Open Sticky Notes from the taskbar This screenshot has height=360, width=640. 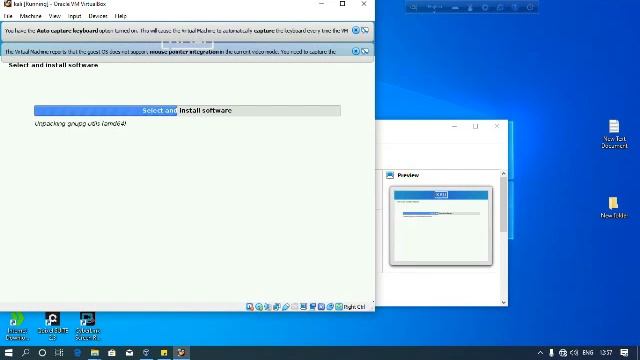[164, 353]
